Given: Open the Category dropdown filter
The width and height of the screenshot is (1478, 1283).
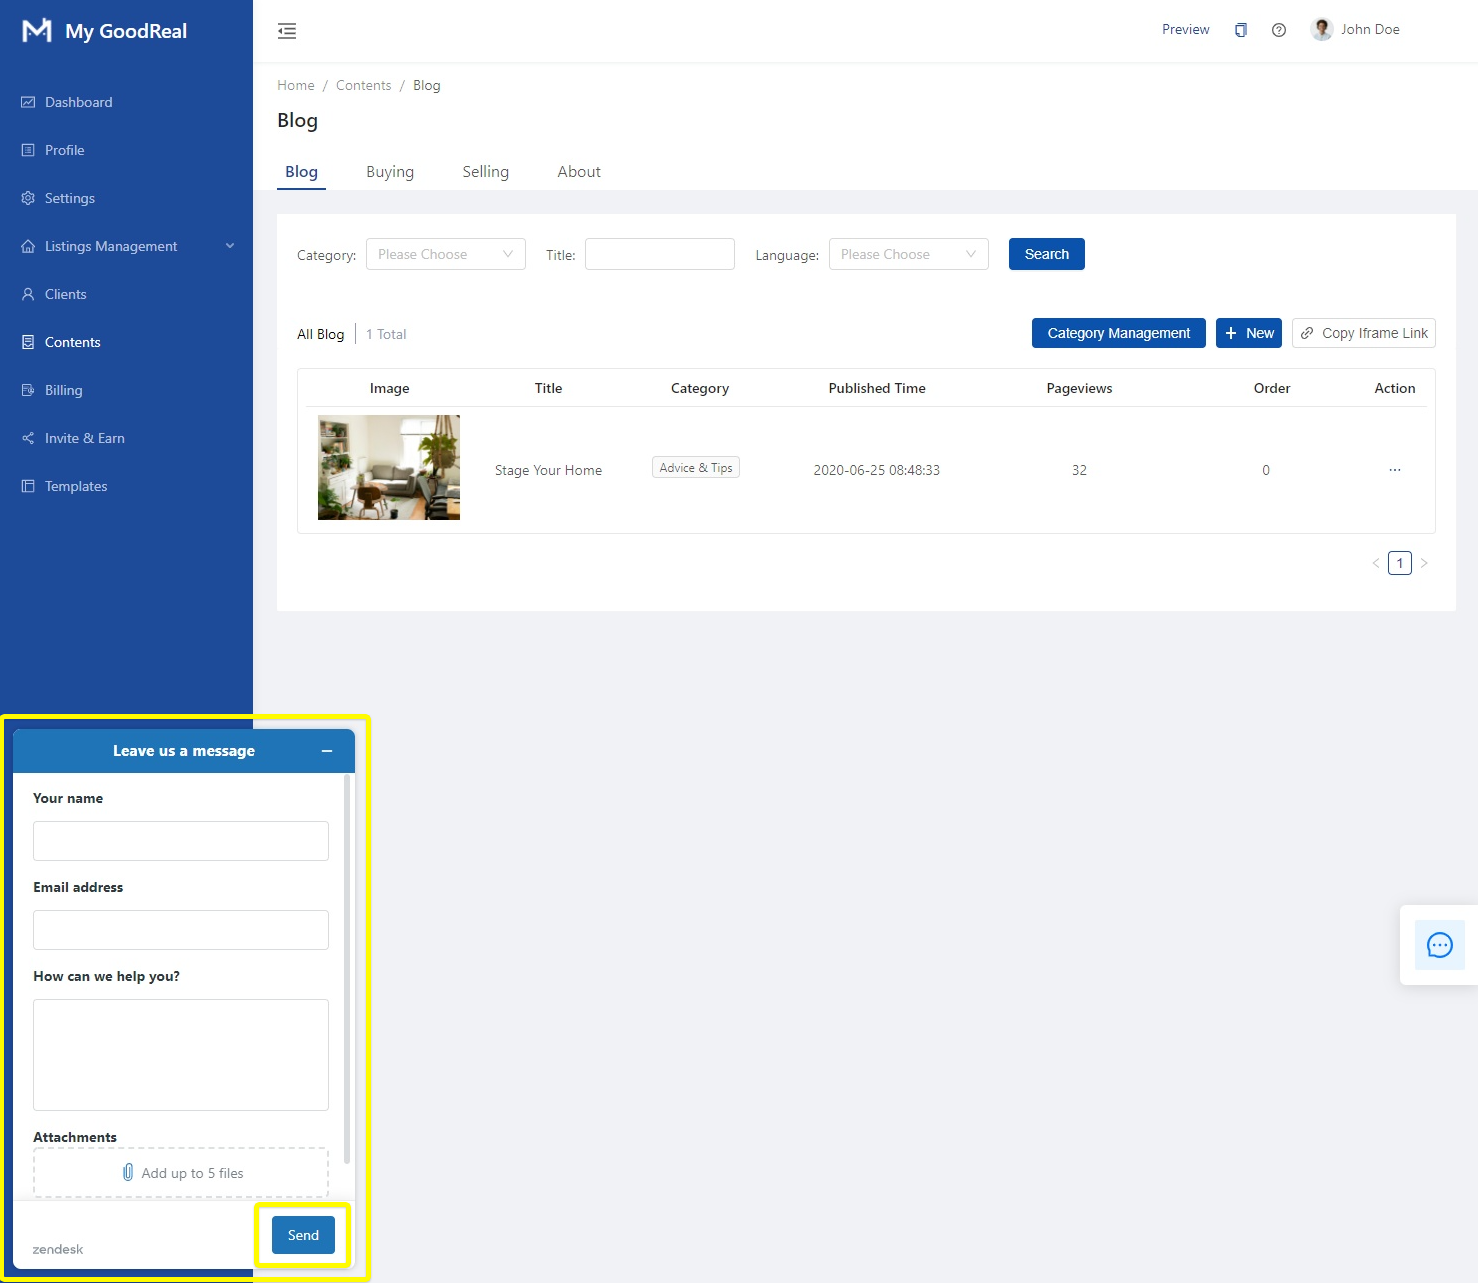Looking at the screenshot, I should click(x=445, y=254).
